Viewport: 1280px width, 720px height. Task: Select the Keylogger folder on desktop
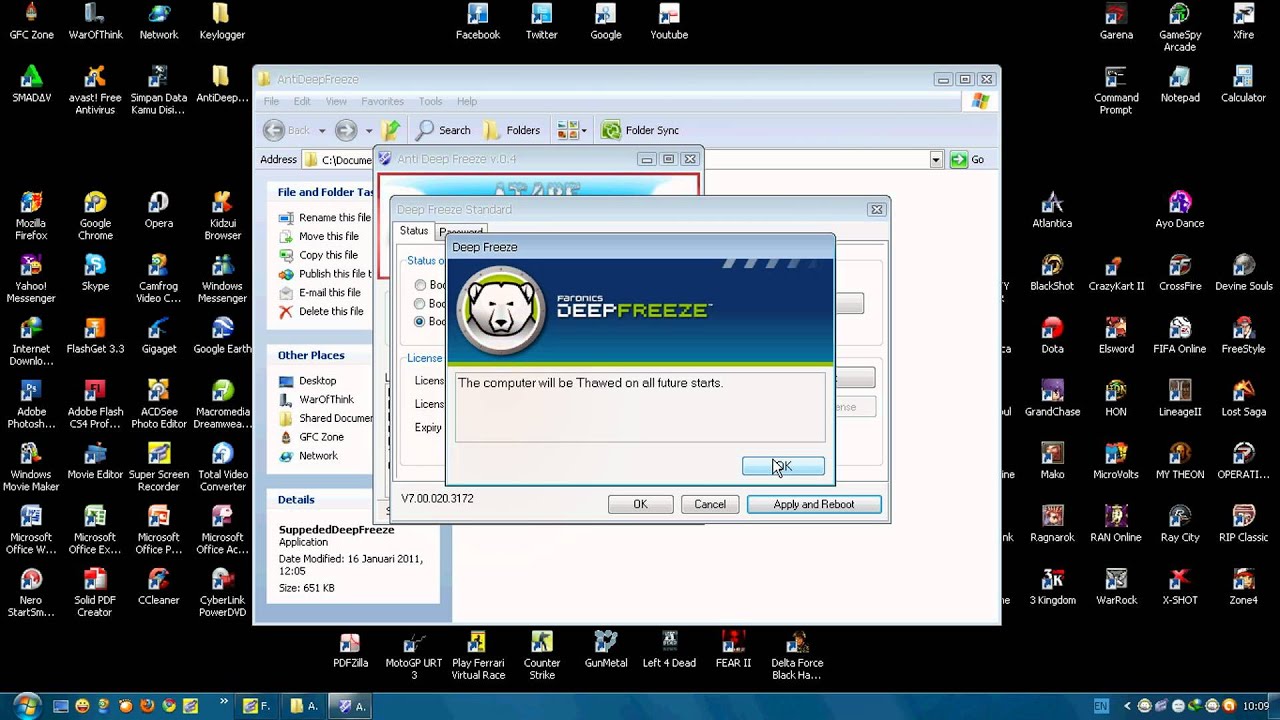pyautogui.click(x=221, y=15)
